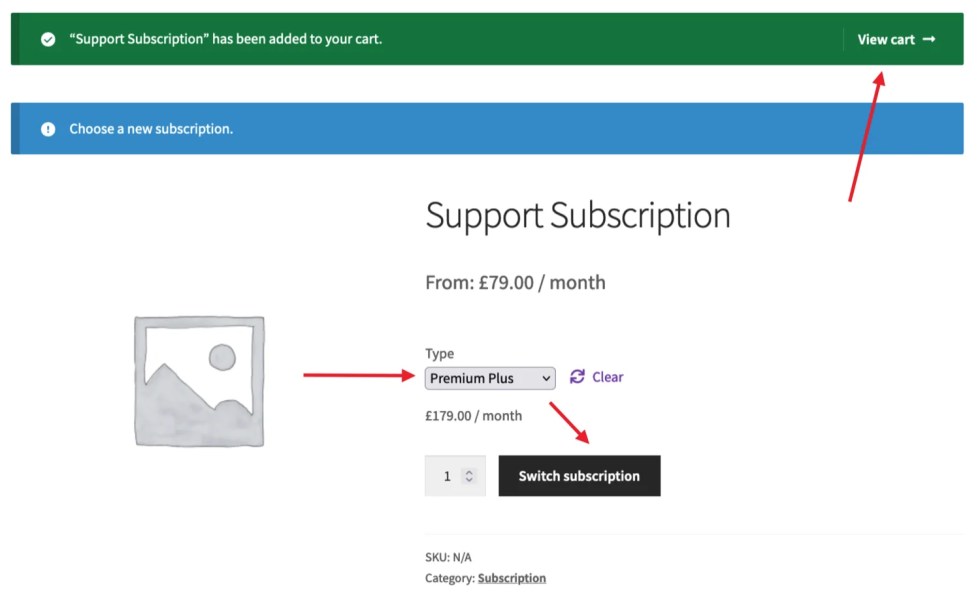Image resolution: width=980 pixels, height=597 pixels.
Task: Click the Support Subscription product title
Action: tap(578, 216)
